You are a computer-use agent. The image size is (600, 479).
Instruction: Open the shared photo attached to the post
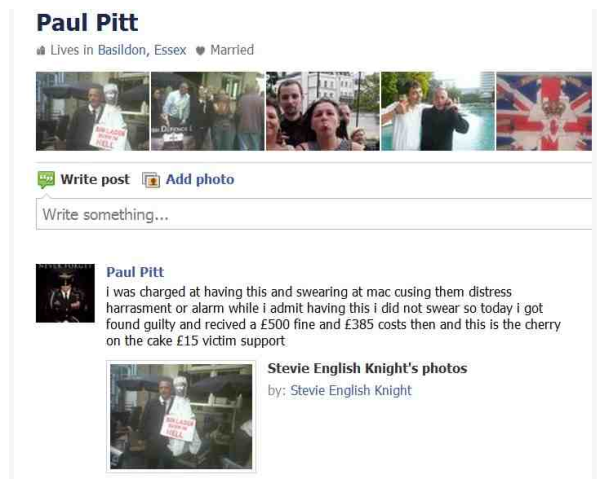181,417
